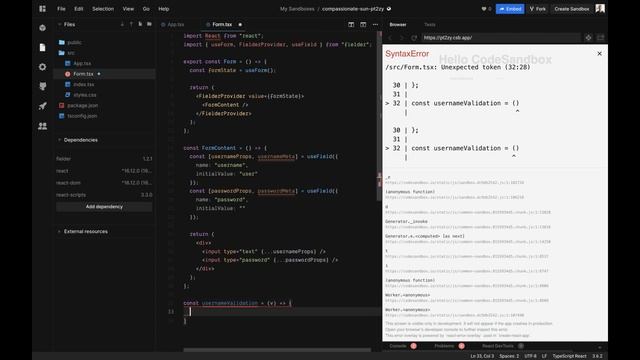This screenshot has width=640, height=360.
Task: Click the Embed button
Action: 510,9
